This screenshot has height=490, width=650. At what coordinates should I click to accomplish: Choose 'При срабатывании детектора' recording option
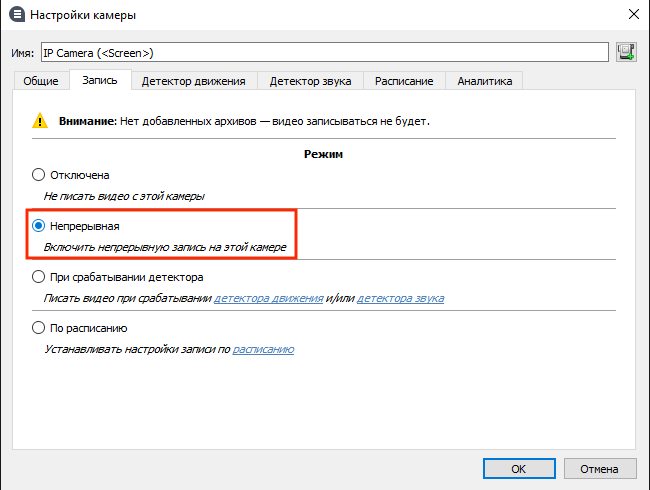39,277
